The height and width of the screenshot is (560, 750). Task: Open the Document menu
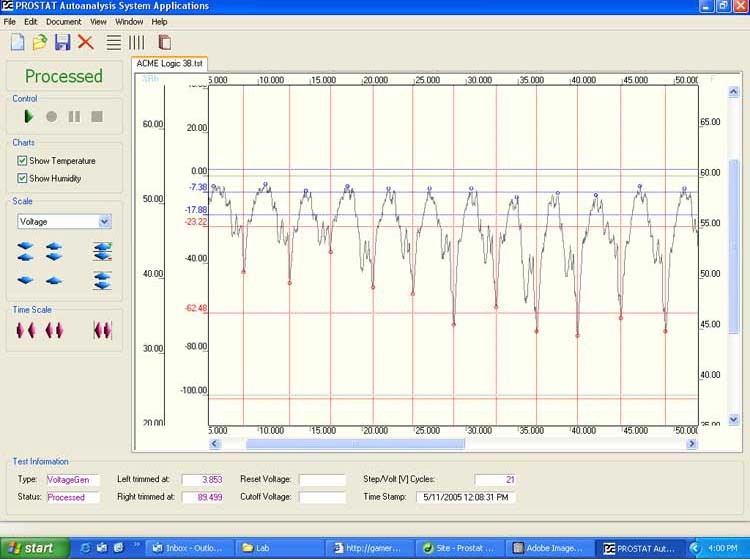pyautogui.click(x=63, y=21)
